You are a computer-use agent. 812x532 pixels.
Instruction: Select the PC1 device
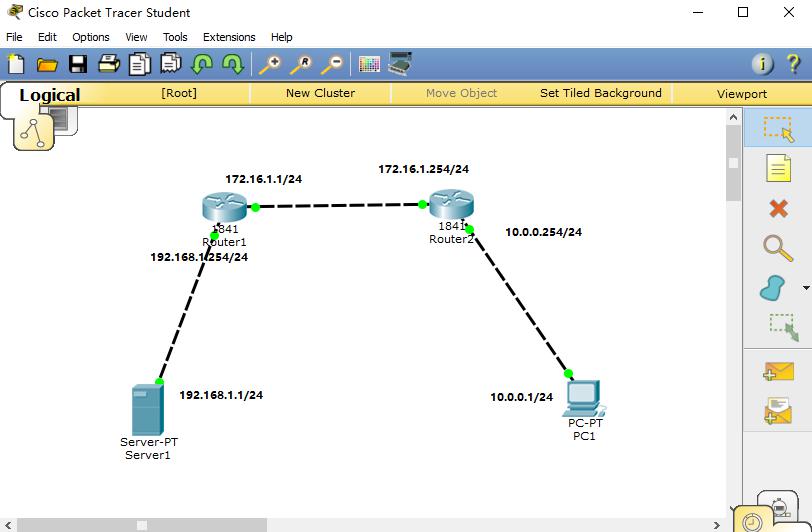[x=585, y=399]
